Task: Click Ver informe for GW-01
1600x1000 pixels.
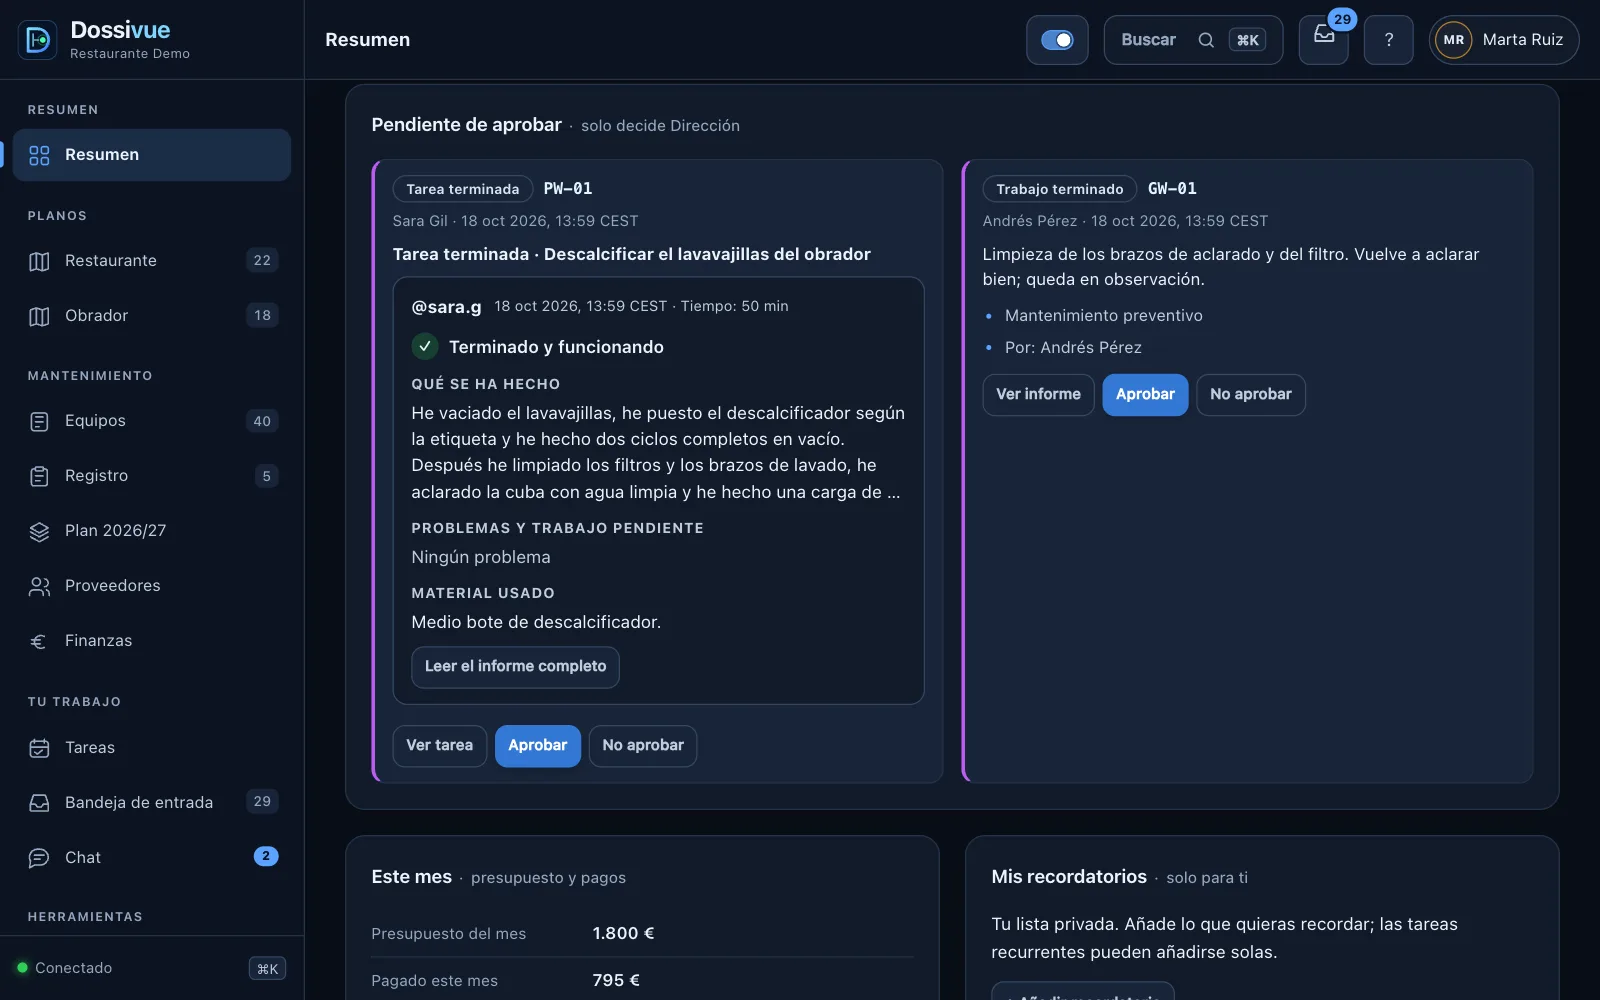Action: click(x=1038, y=395)
